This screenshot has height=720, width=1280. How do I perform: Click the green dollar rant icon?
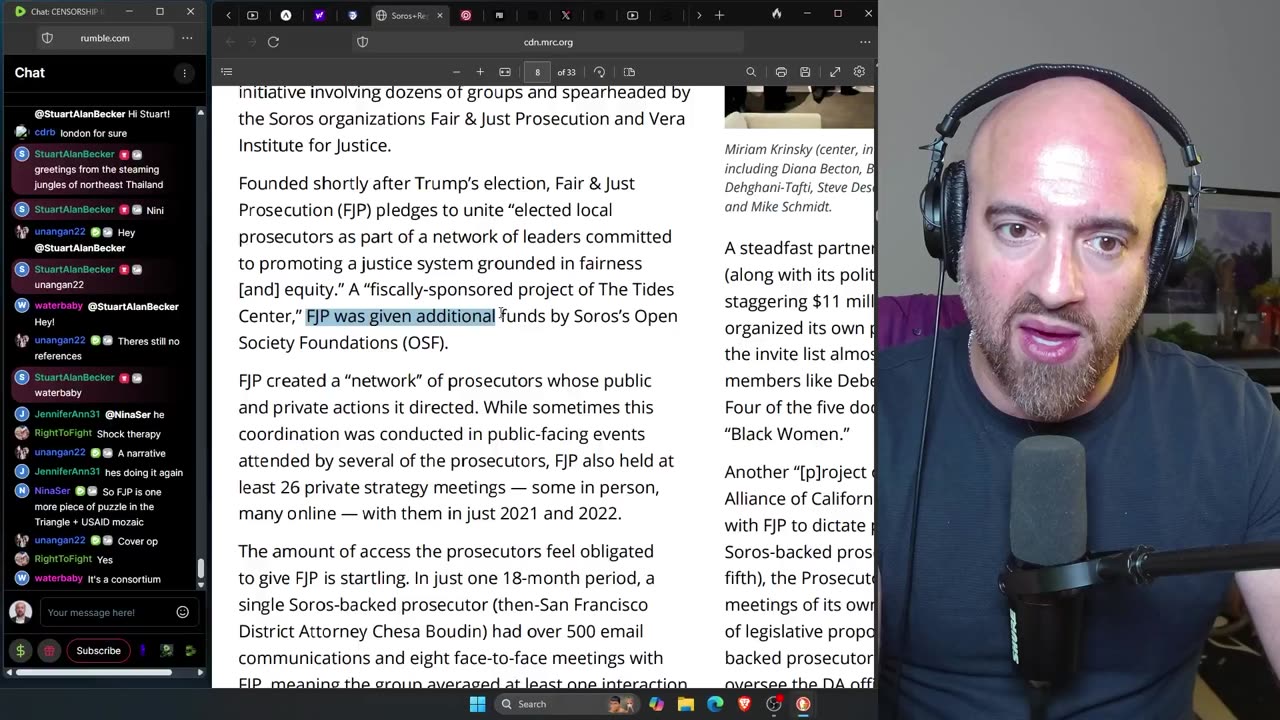coord(20,651)
